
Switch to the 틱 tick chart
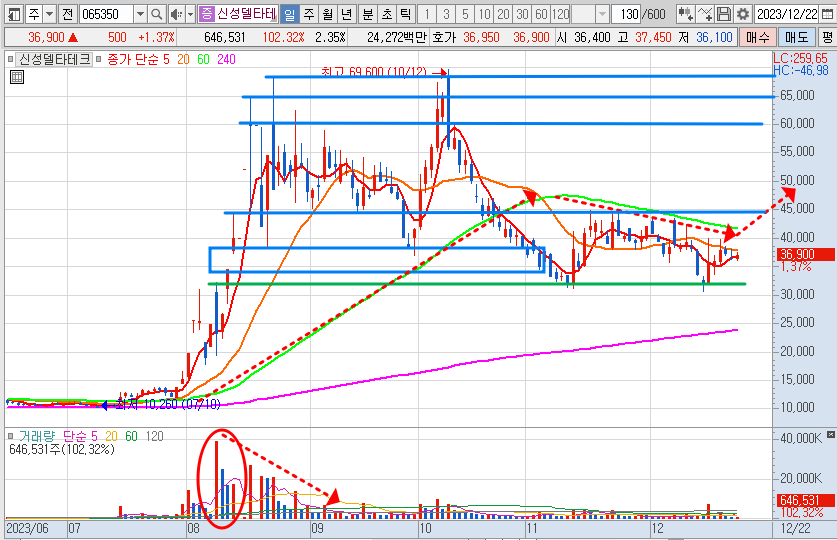406,14
